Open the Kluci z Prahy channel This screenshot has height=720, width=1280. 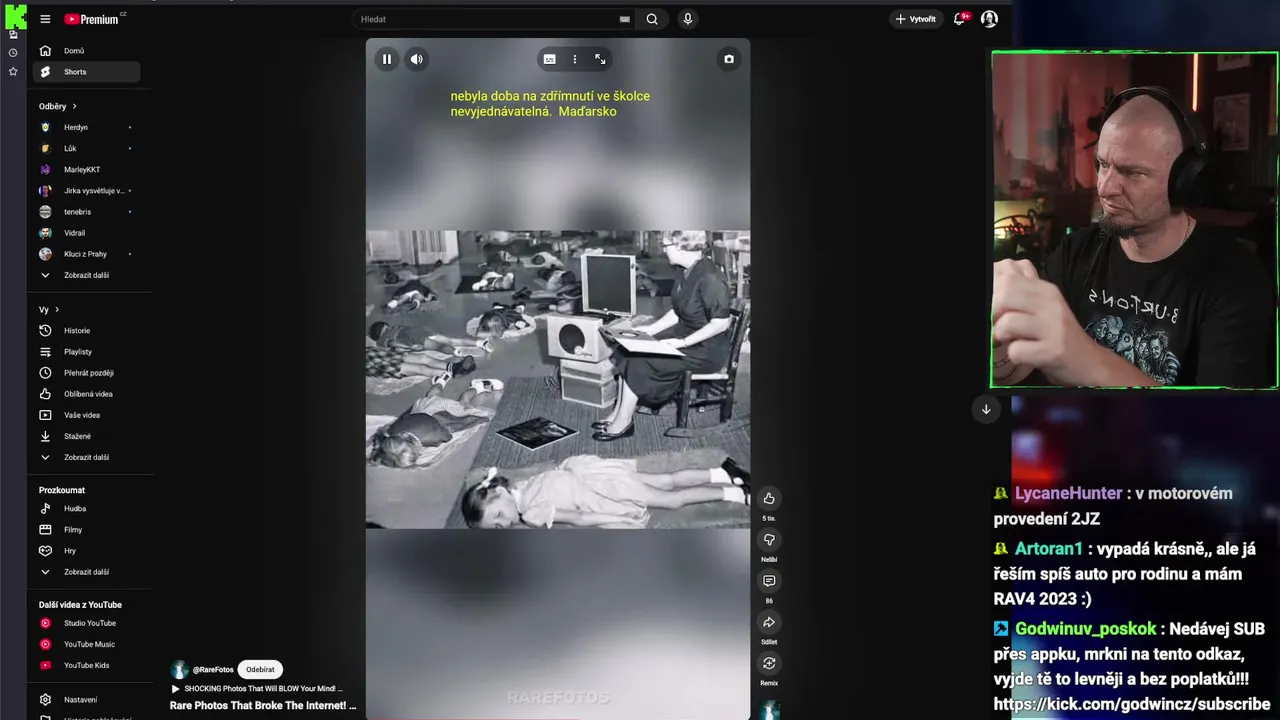click(86, 254)
